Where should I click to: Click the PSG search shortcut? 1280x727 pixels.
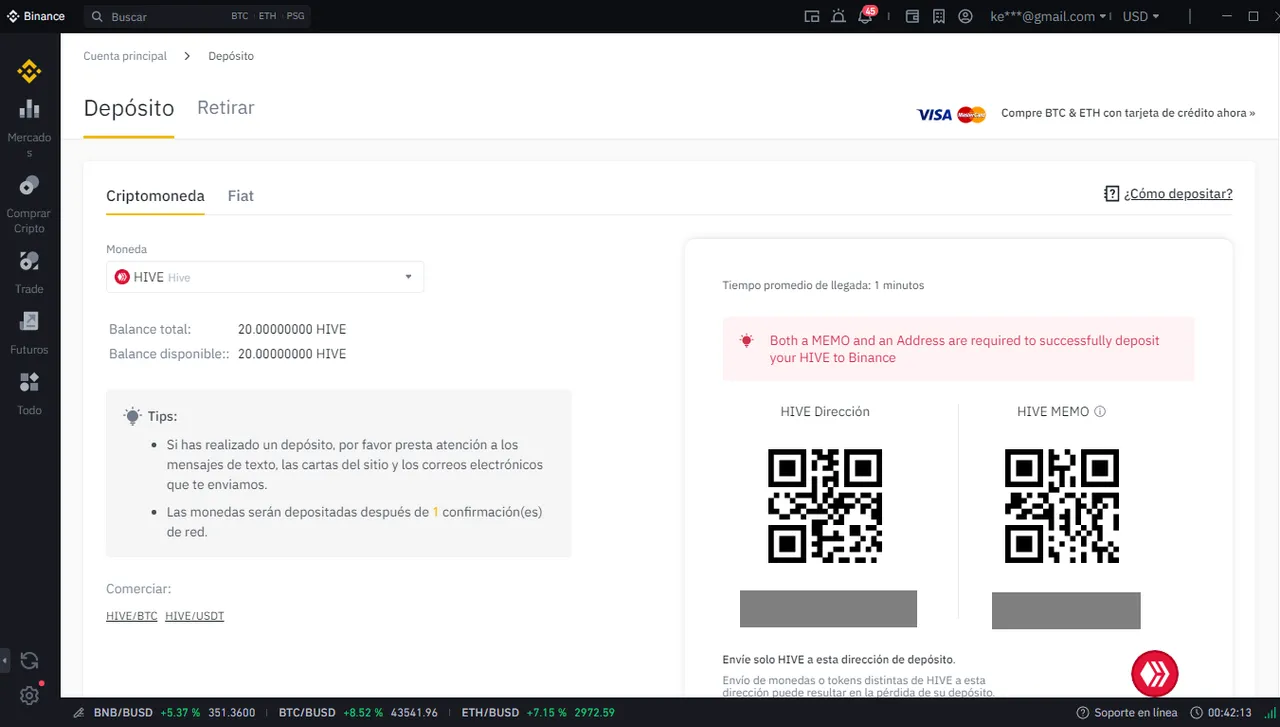[295, 17]
